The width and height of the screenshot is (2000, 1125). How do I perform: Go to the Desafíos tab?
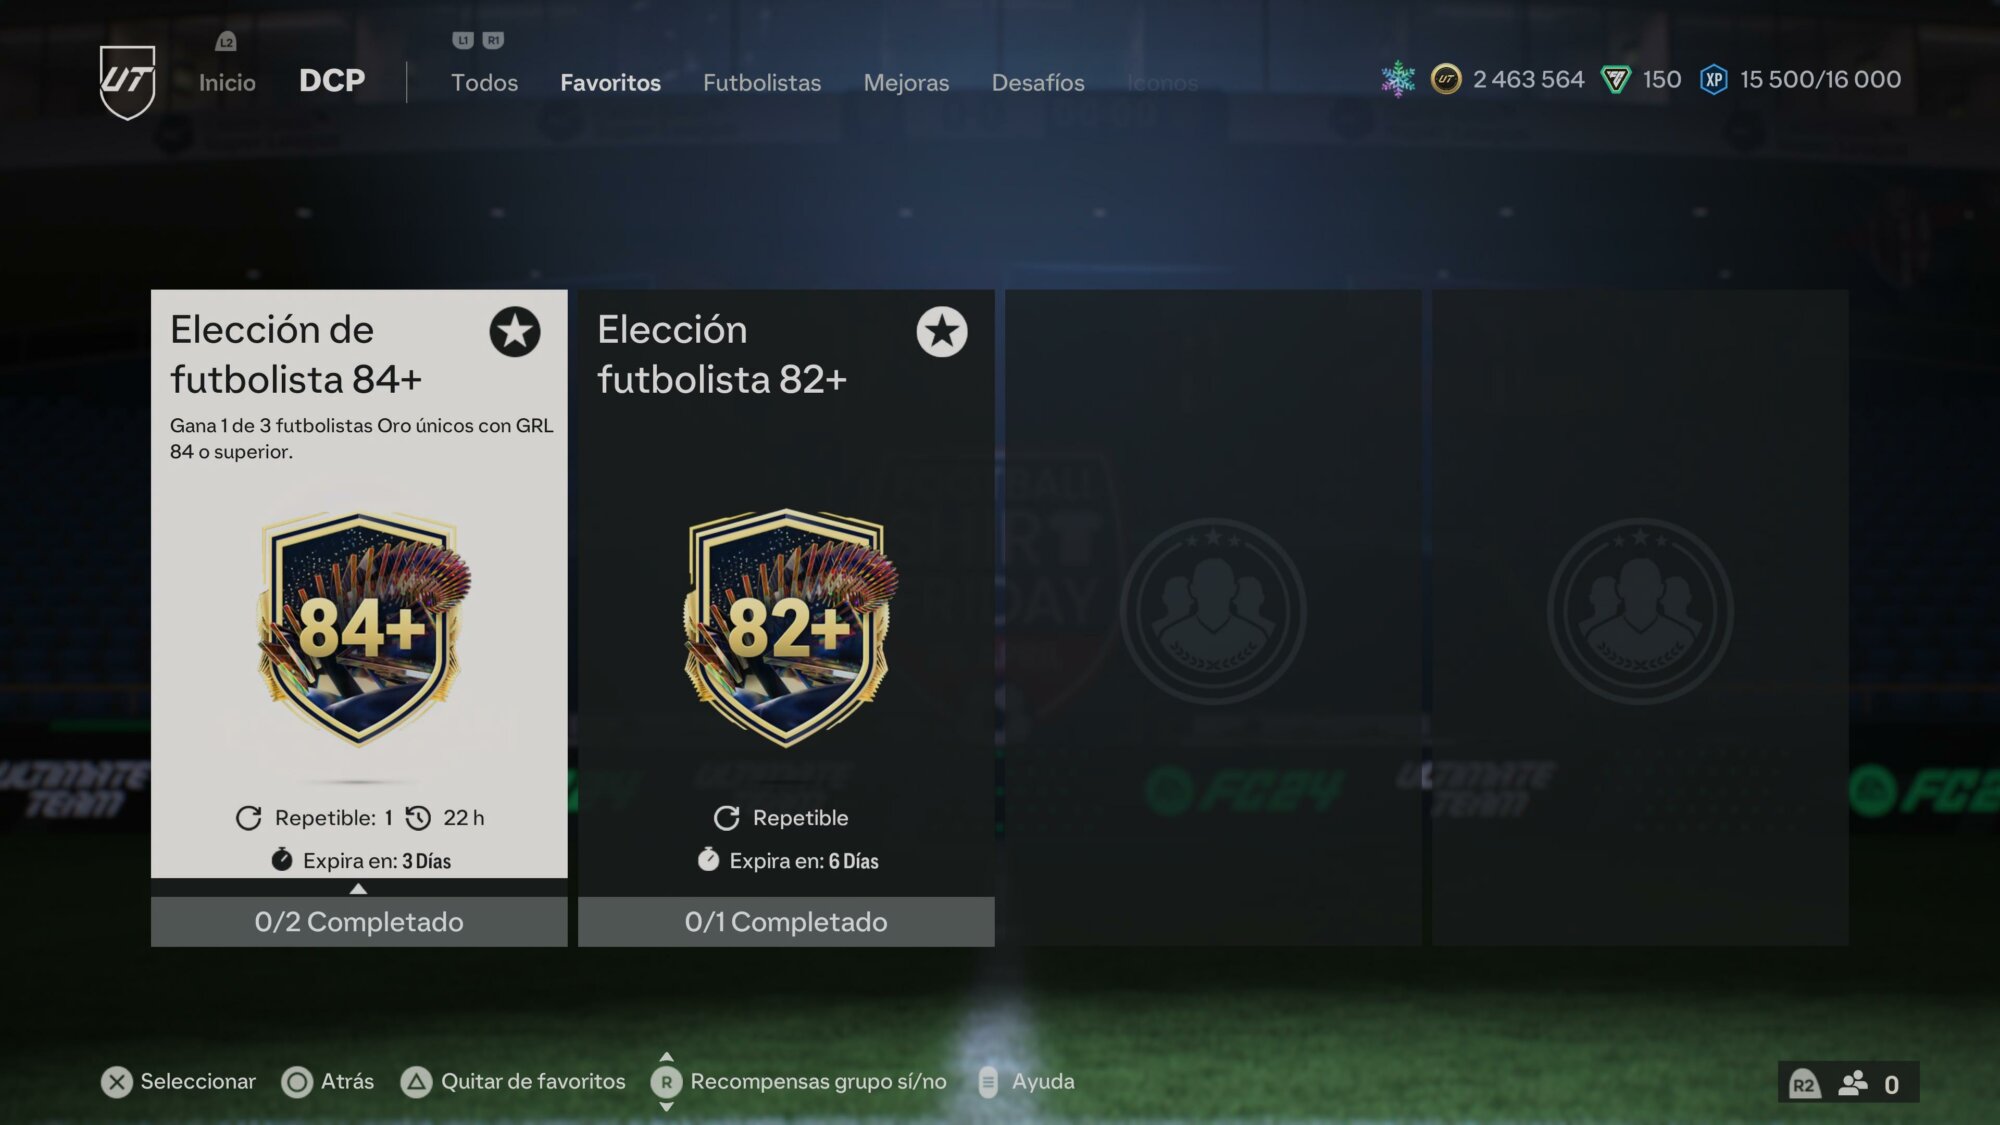pos(1038,82)
